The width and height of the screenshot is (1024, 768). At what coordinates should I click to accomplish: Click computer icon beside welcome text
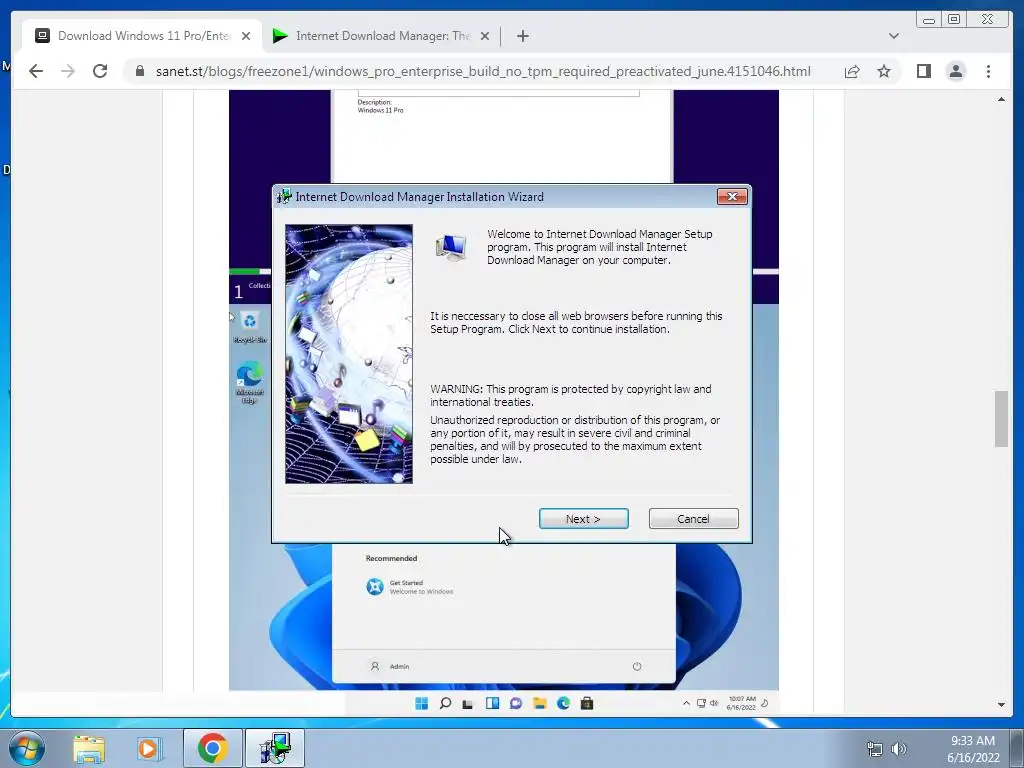451,248
